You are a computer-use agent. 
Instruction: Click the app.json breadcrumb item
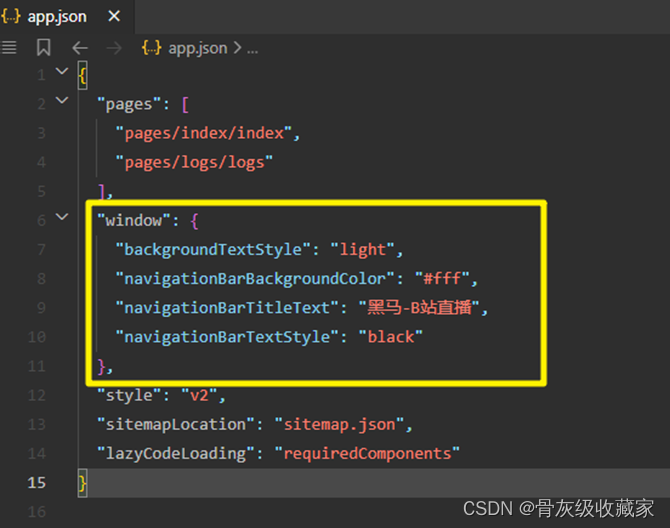(197, 48)
